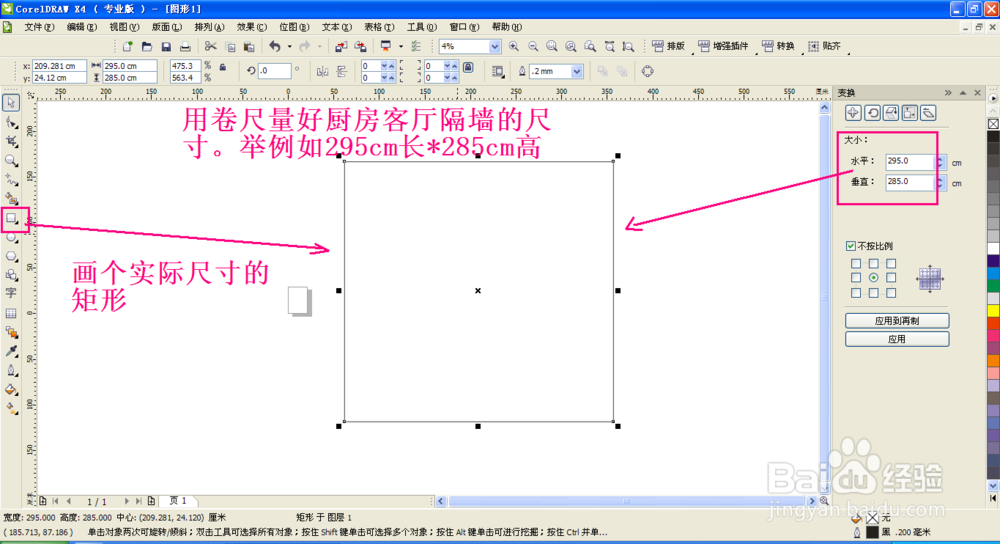Select the center anchor radio button
The image size is (1000, 544).
click(x=873, y=277)
